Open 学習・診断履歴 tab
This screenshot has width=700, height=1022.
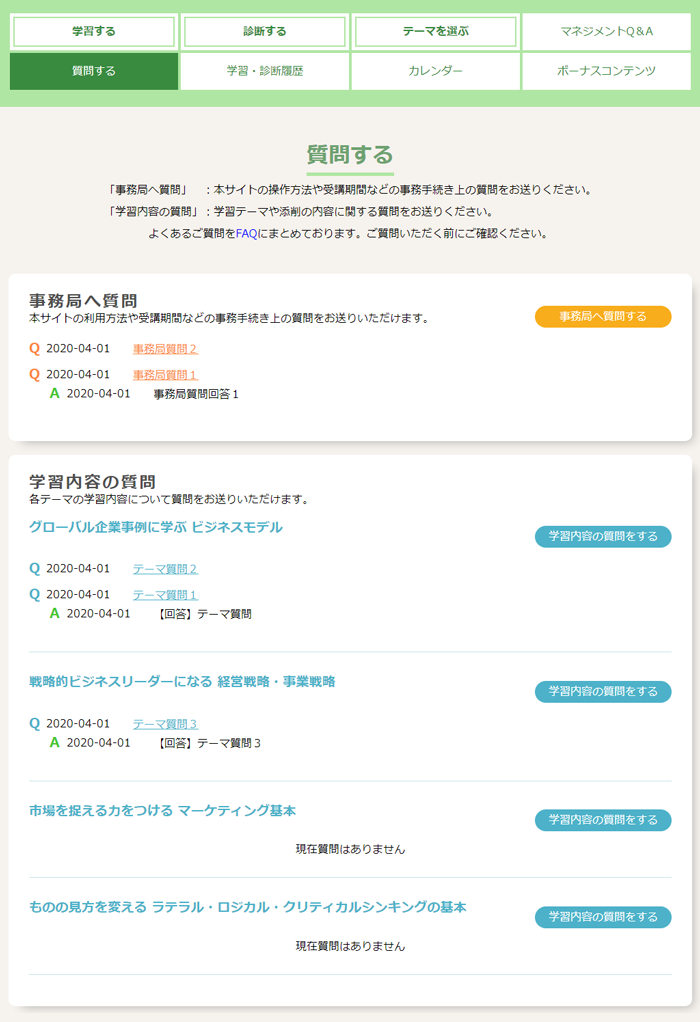click(265, 71)
